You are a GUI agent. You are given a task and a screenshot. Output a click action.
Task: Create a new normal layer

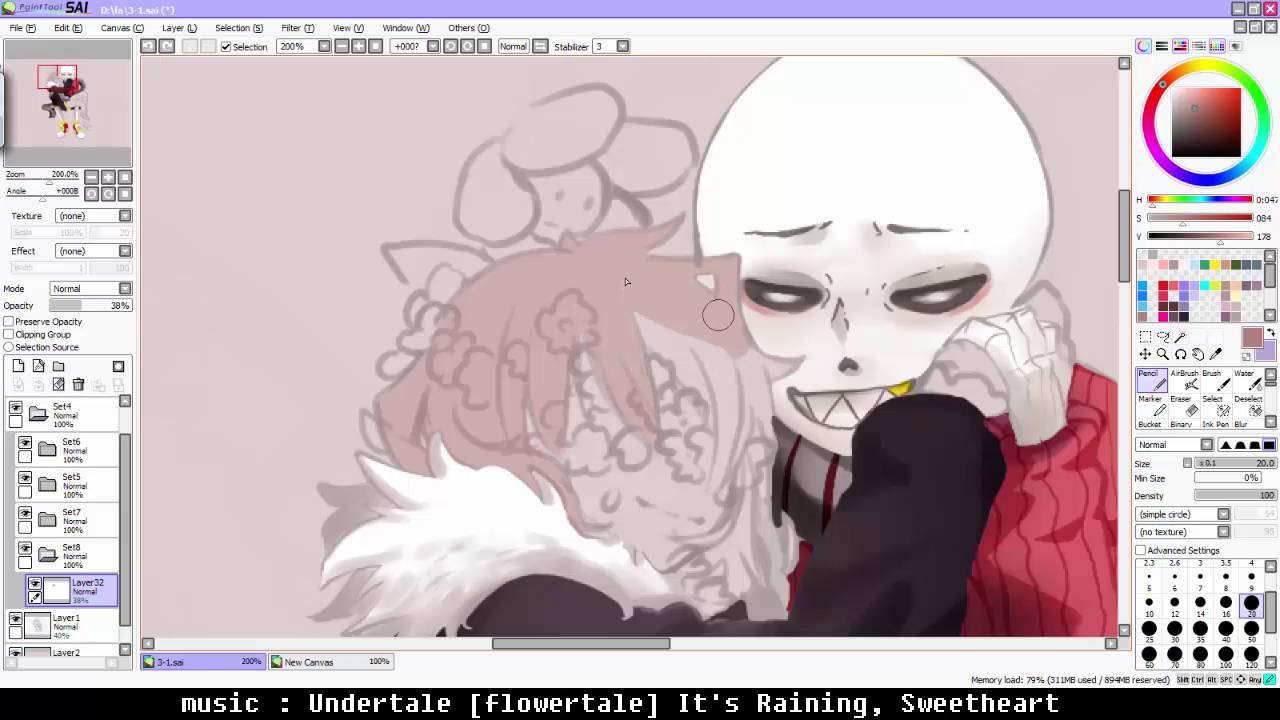[18, 366]
